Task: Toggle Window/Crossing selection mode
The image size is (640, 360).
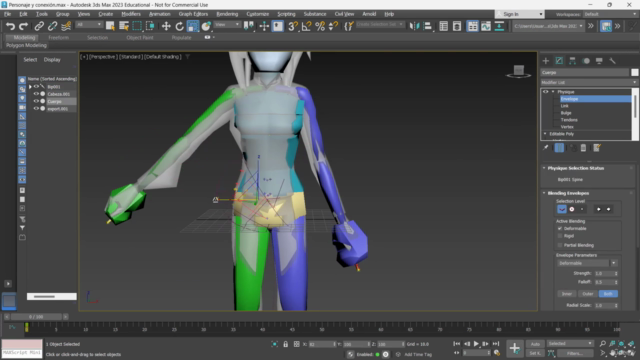Action: coord(150,26)
